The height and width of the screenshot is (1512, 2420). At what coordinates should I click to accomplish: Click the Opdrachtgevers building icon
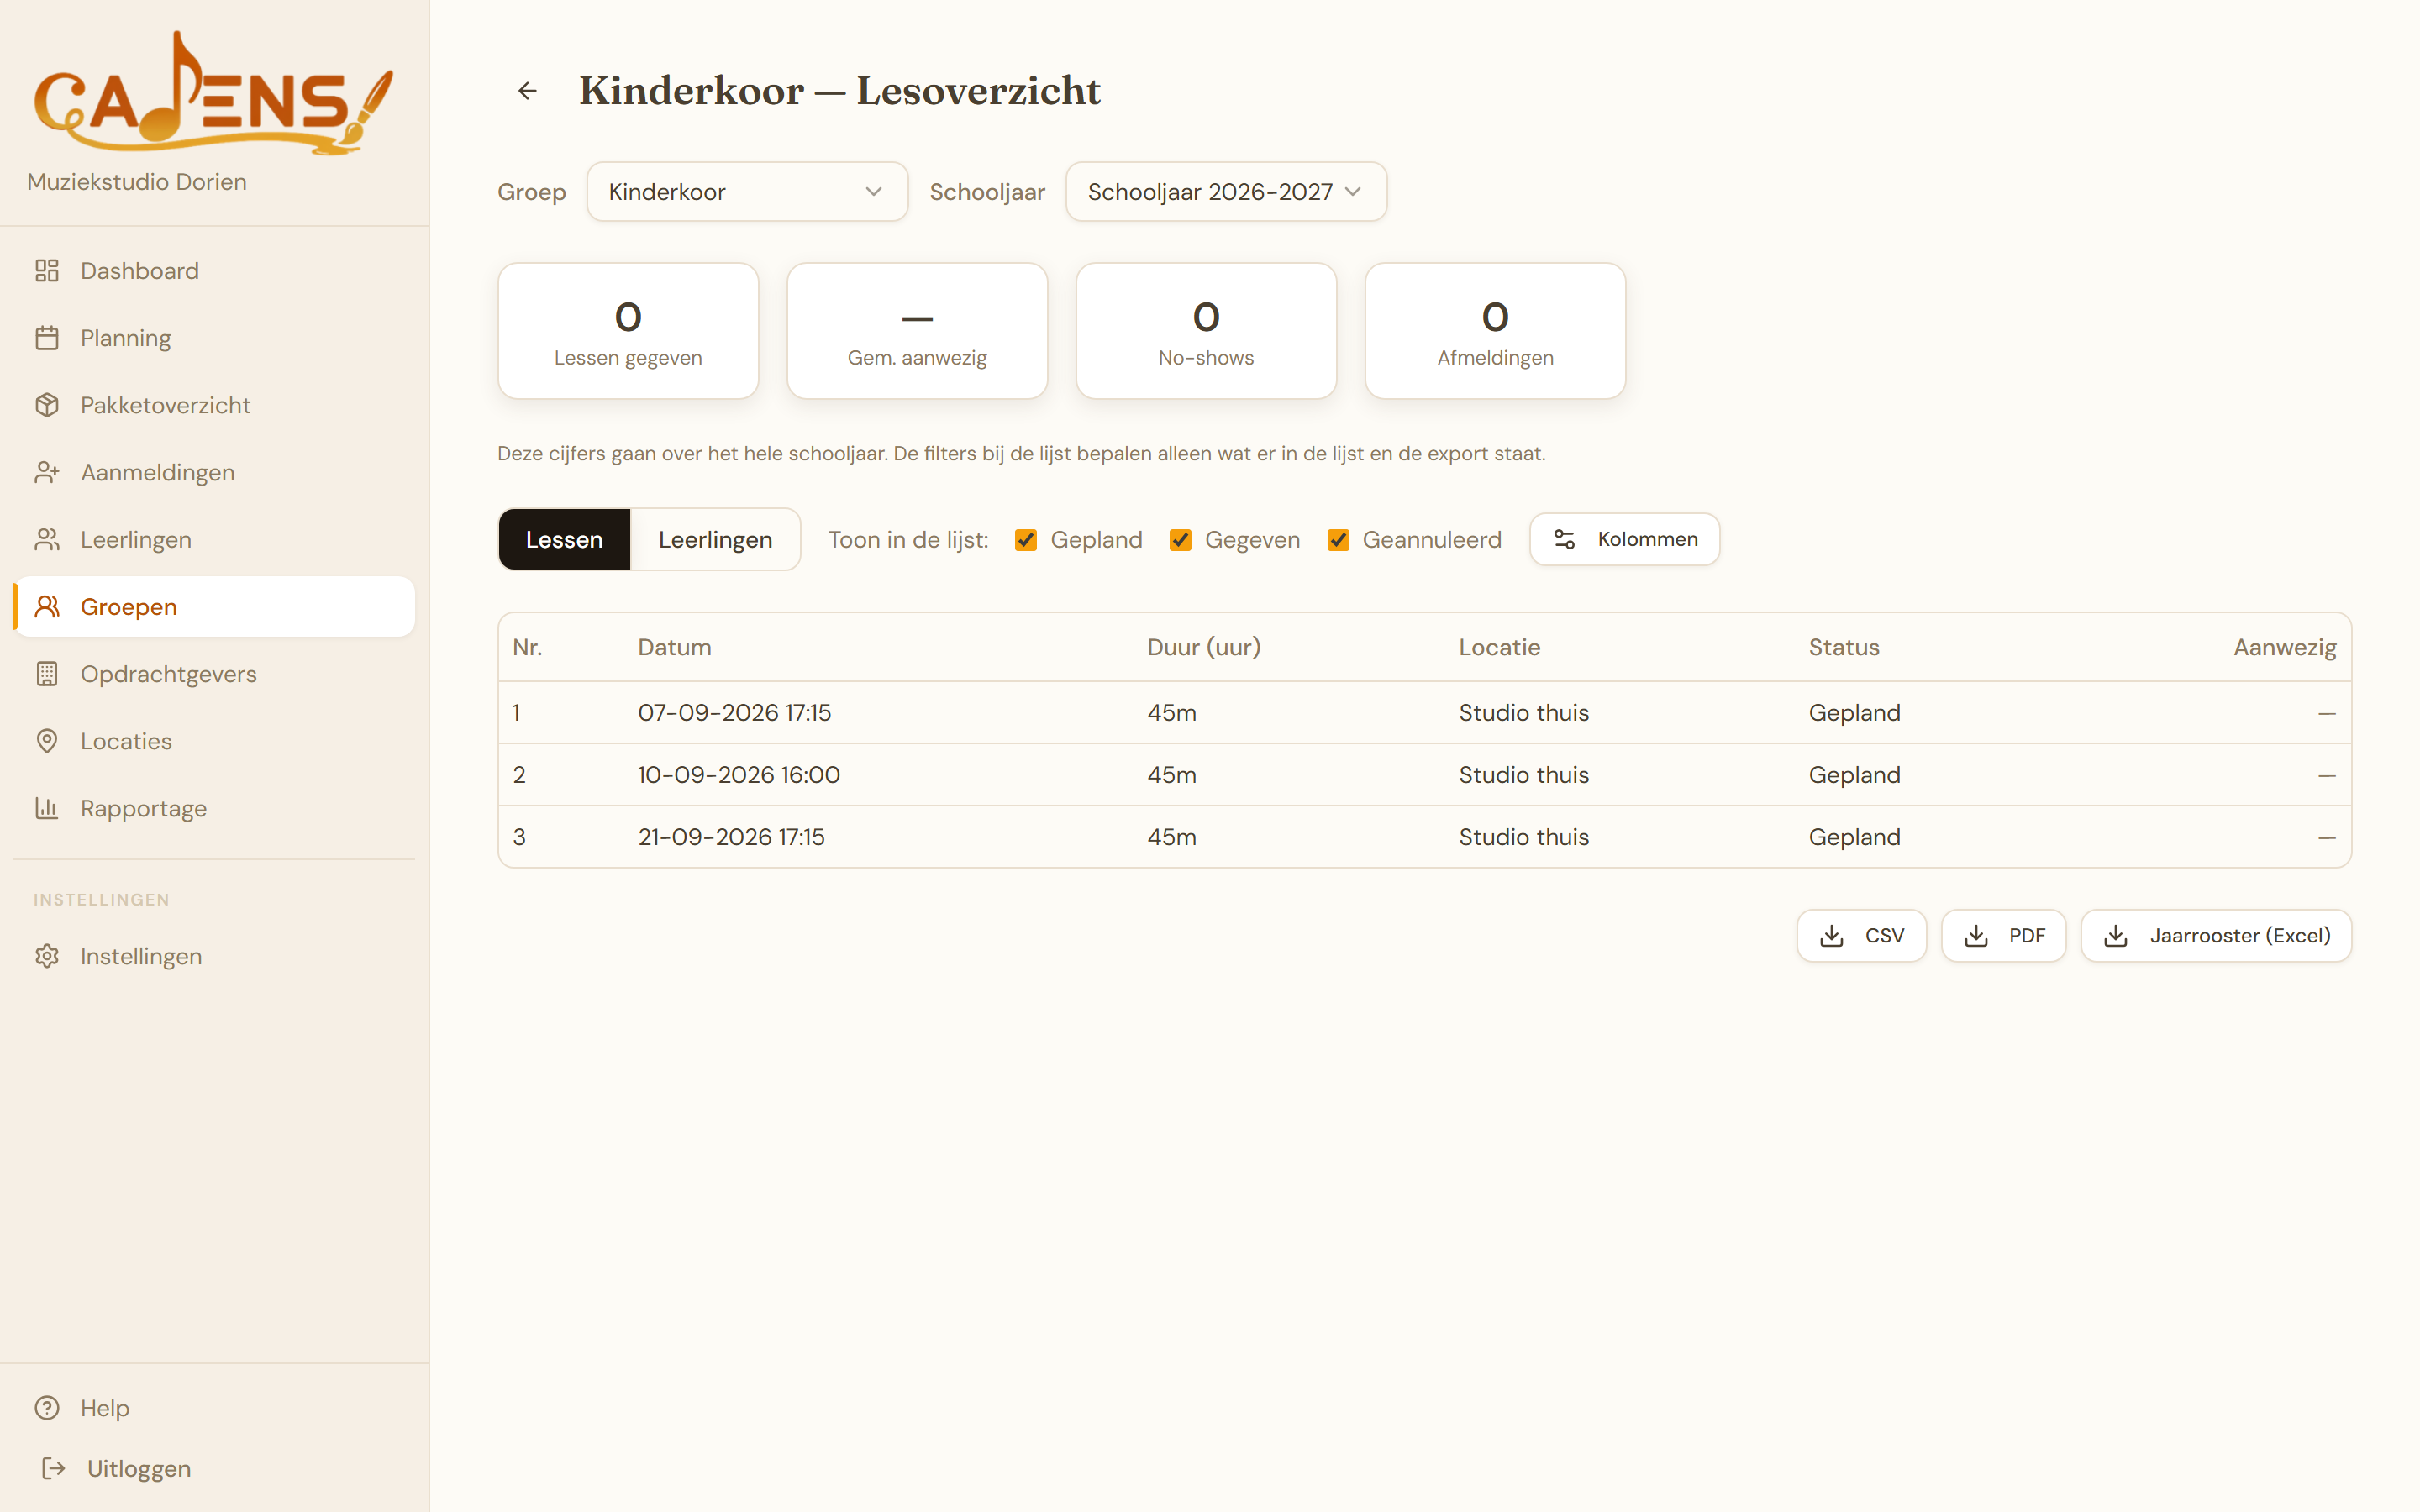coord(47,674)
